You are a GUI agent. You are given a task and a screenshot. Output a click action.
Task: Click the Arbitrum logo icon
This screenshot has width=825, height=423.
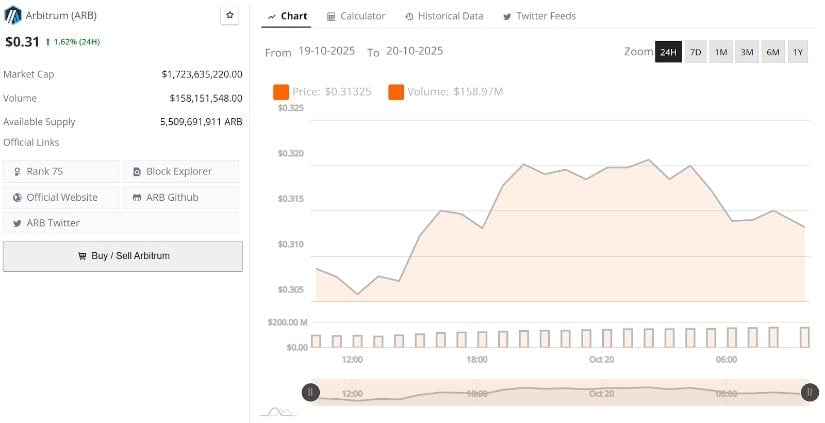point(12,16)
